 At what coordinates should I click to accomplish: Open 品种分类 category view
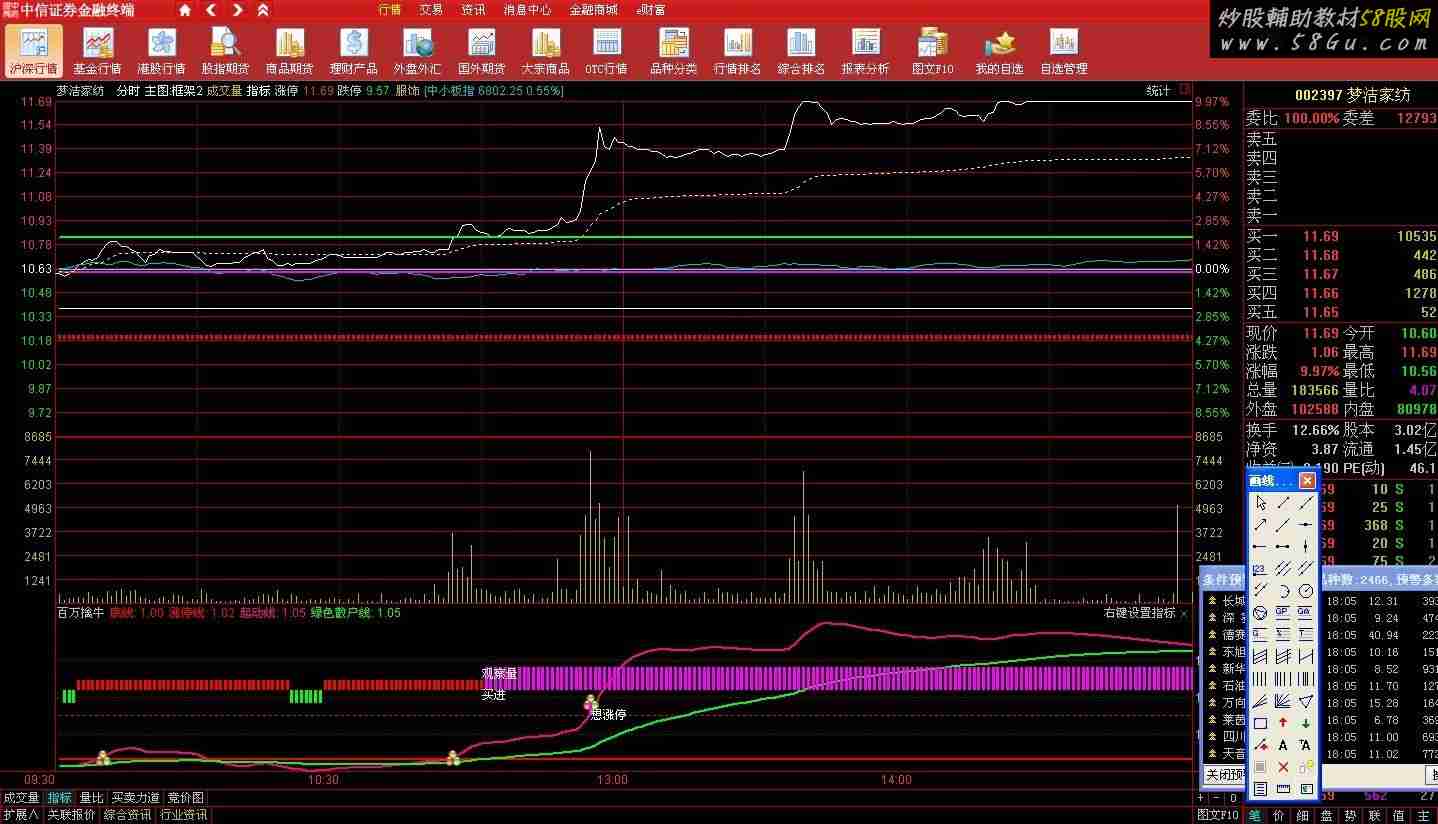pyautogui.click(x=673, y=51)
